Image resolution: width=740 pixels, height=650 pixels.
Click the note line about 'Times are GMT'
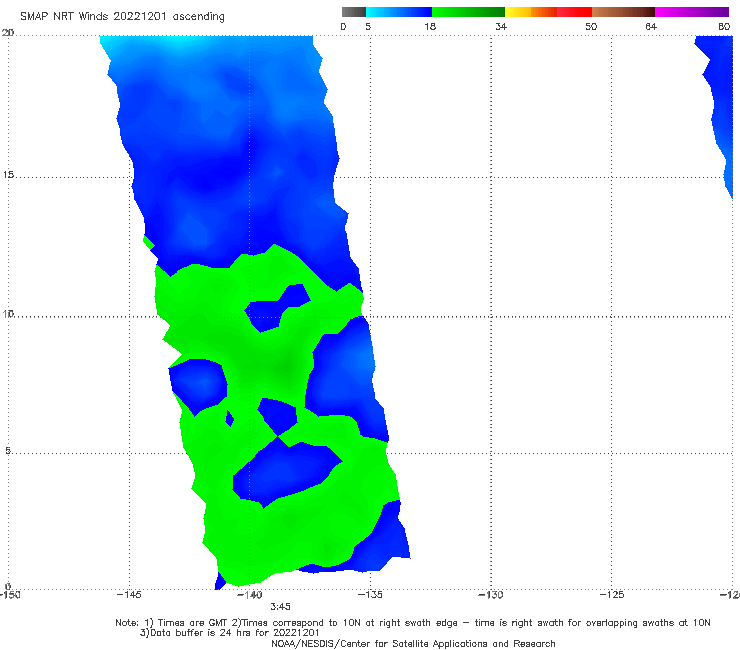413,623
